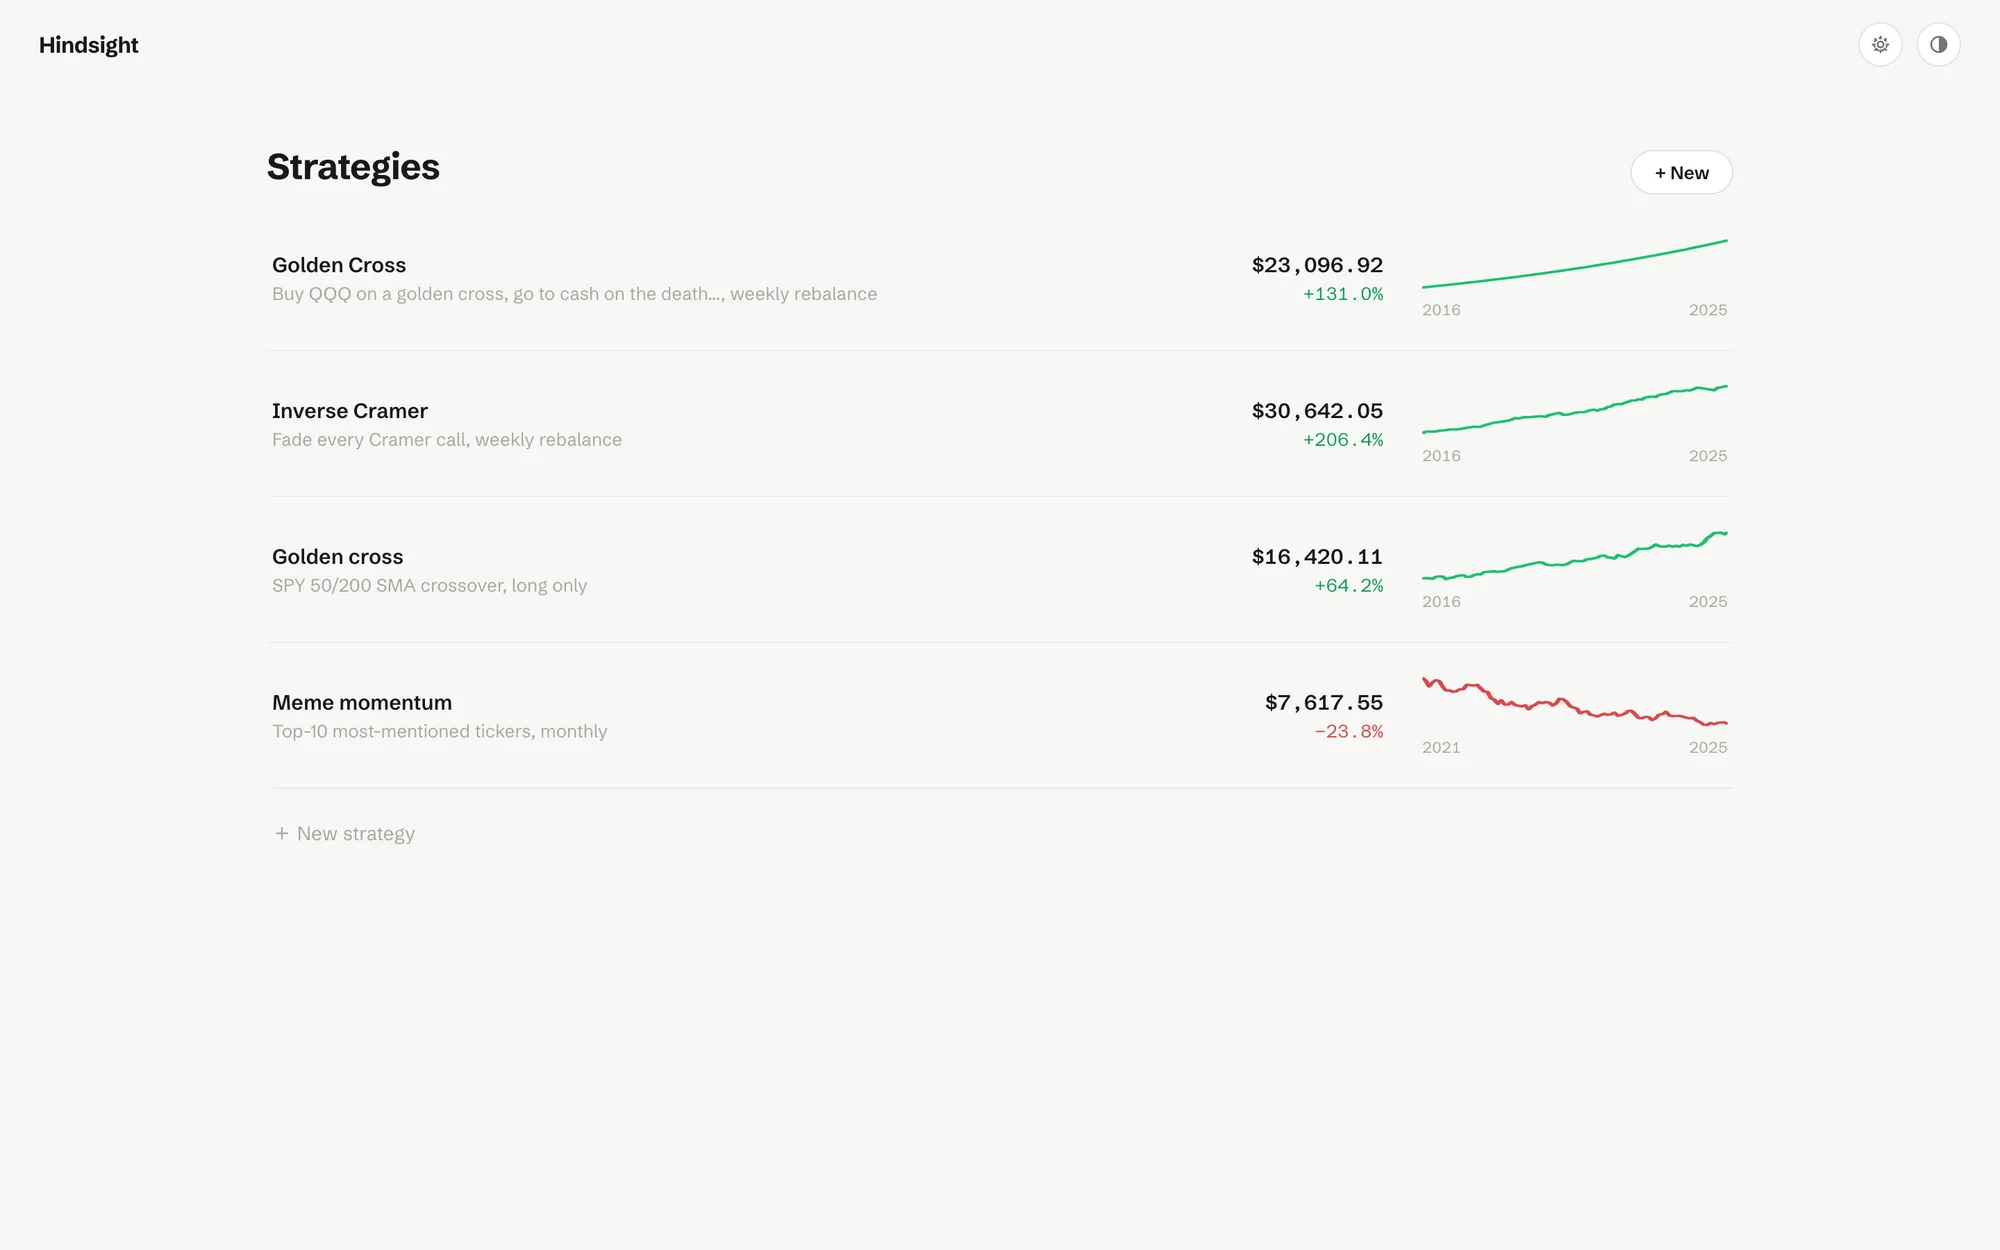Click the +131.0% return figure
Viewport: 2000px width, 1250px height.
coord(1343,294)
